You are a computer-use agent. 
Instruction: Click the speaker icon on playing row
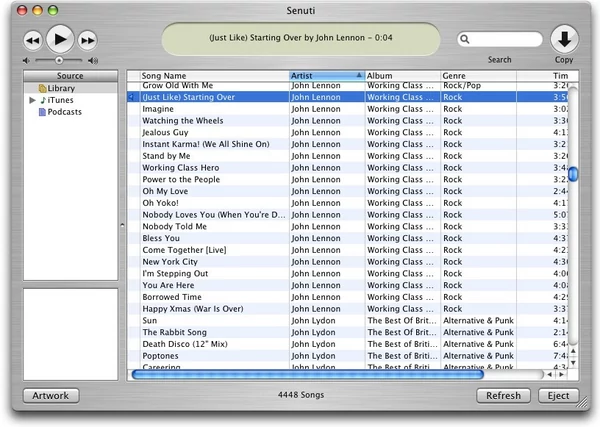coord(131,97)
